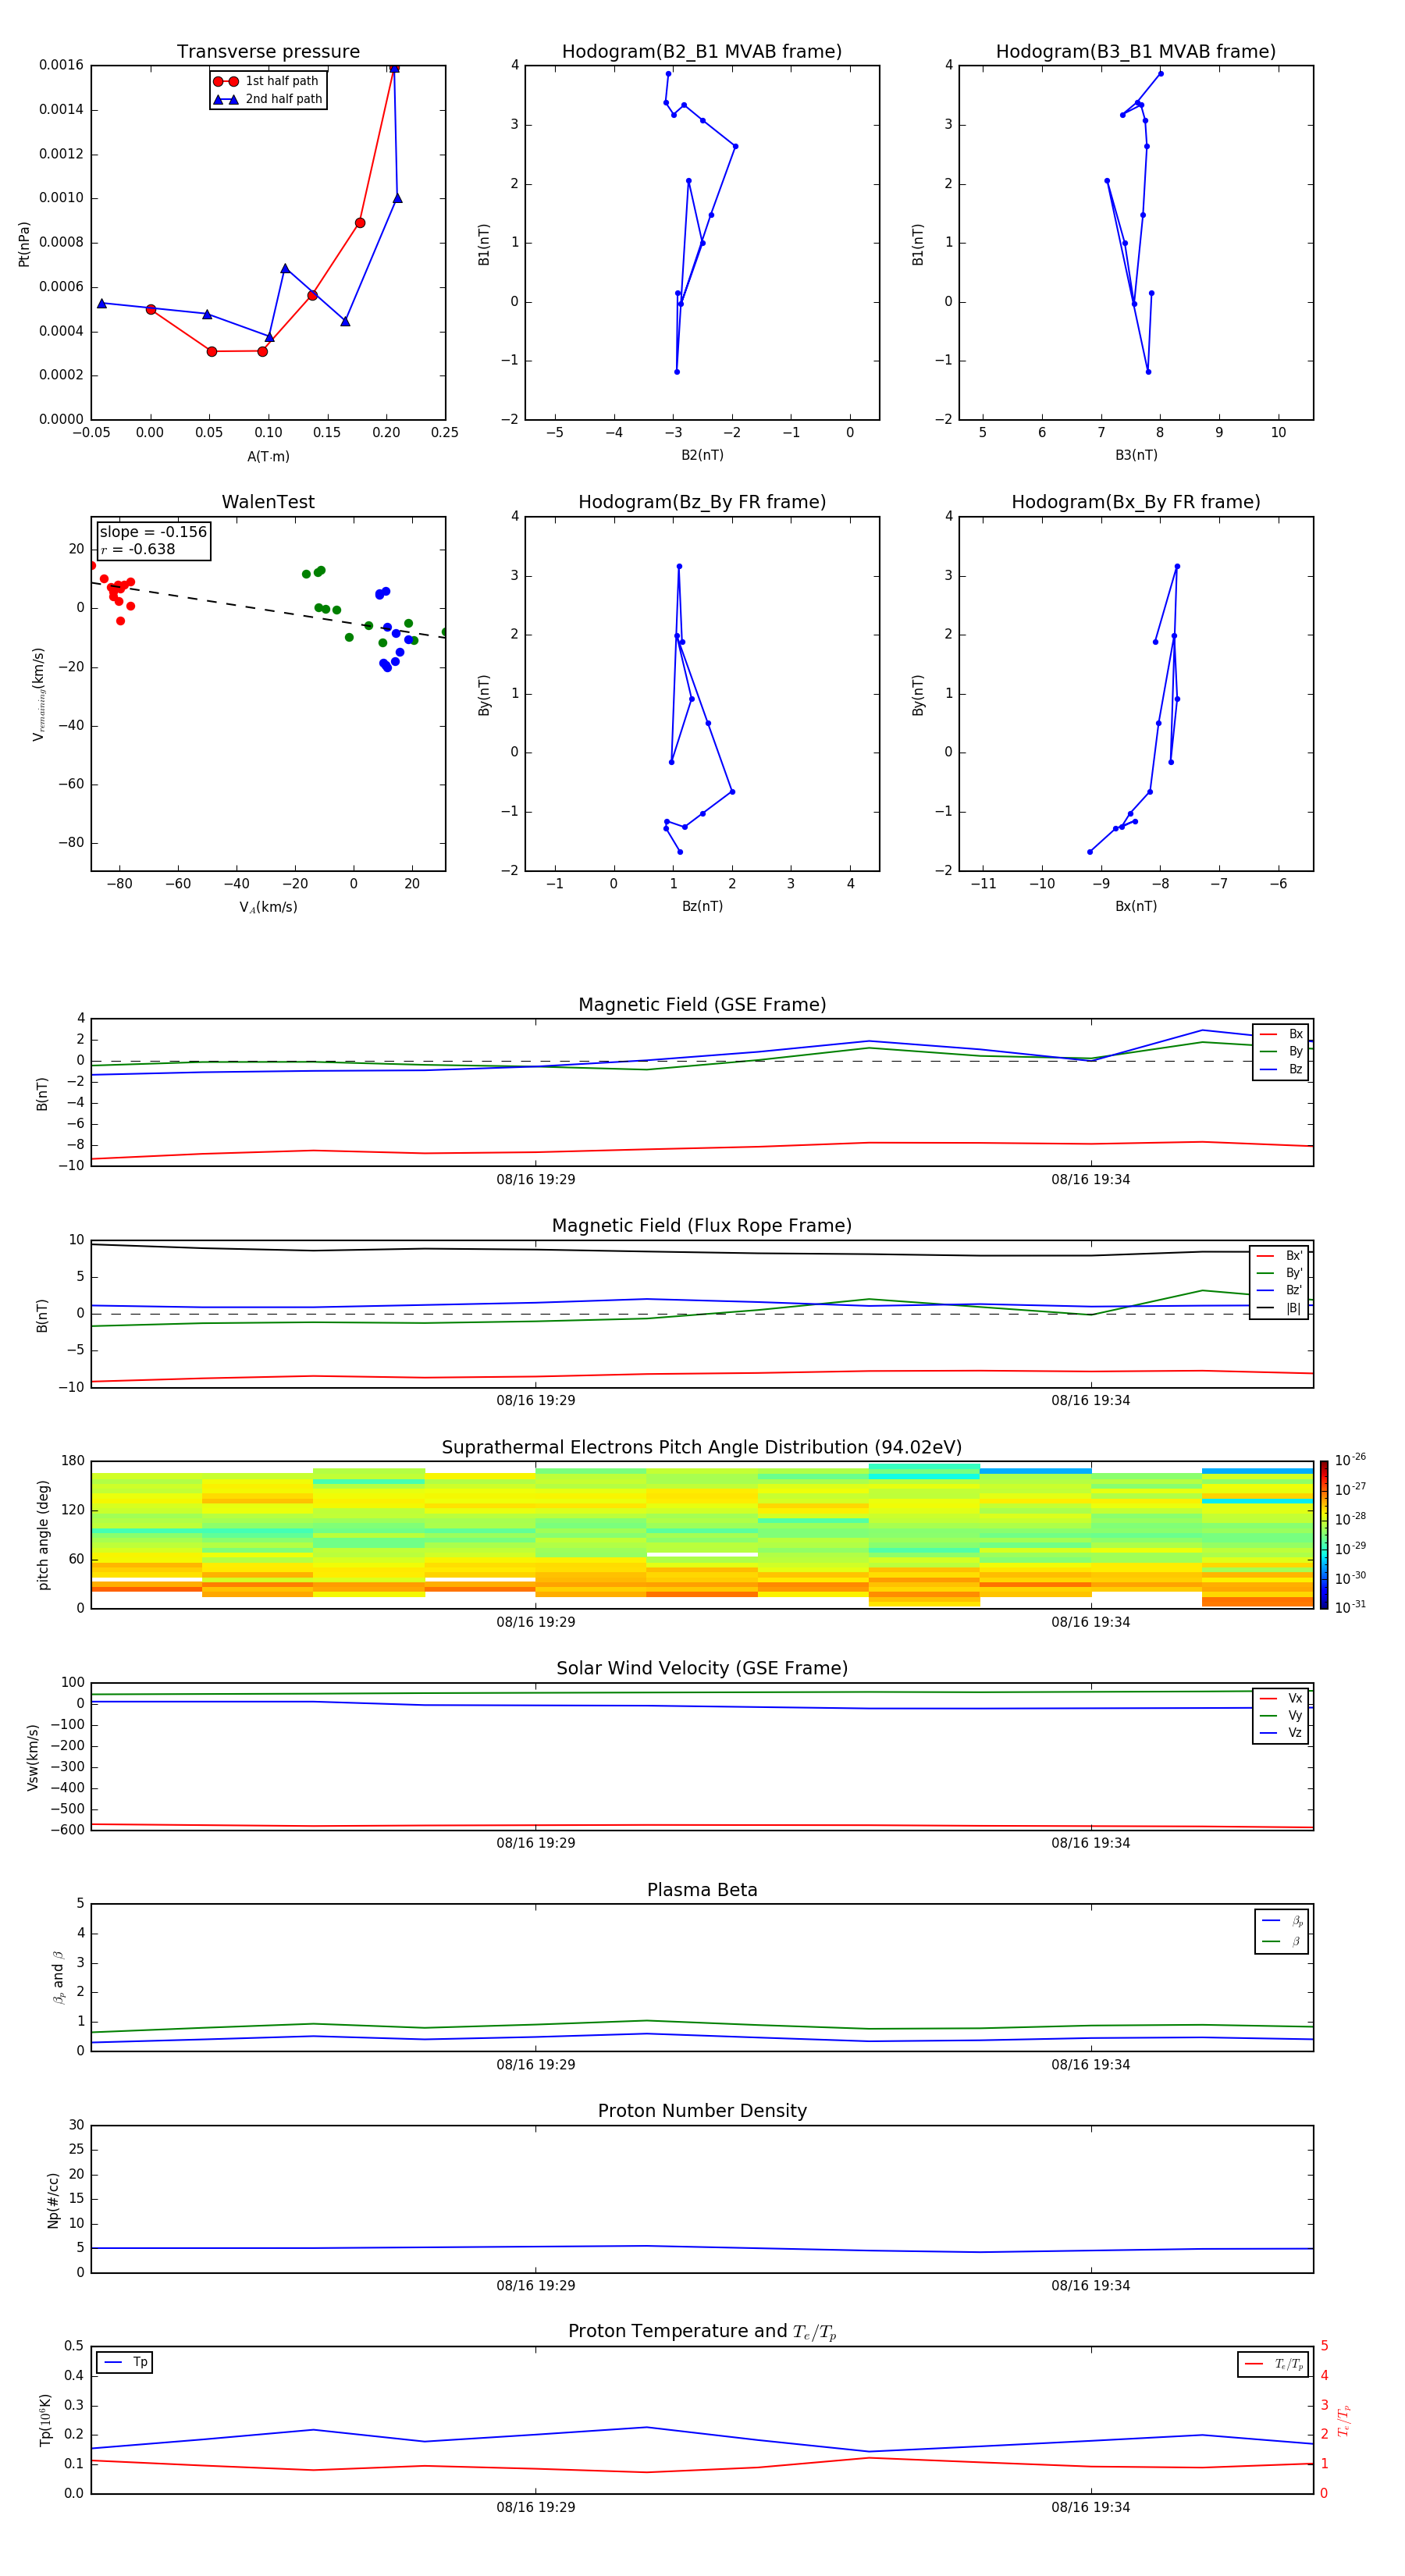Viewport: 1405px width, 2576px height.
Task: Click the "B2(nT)" x-axis label
Action: (702, 456)
